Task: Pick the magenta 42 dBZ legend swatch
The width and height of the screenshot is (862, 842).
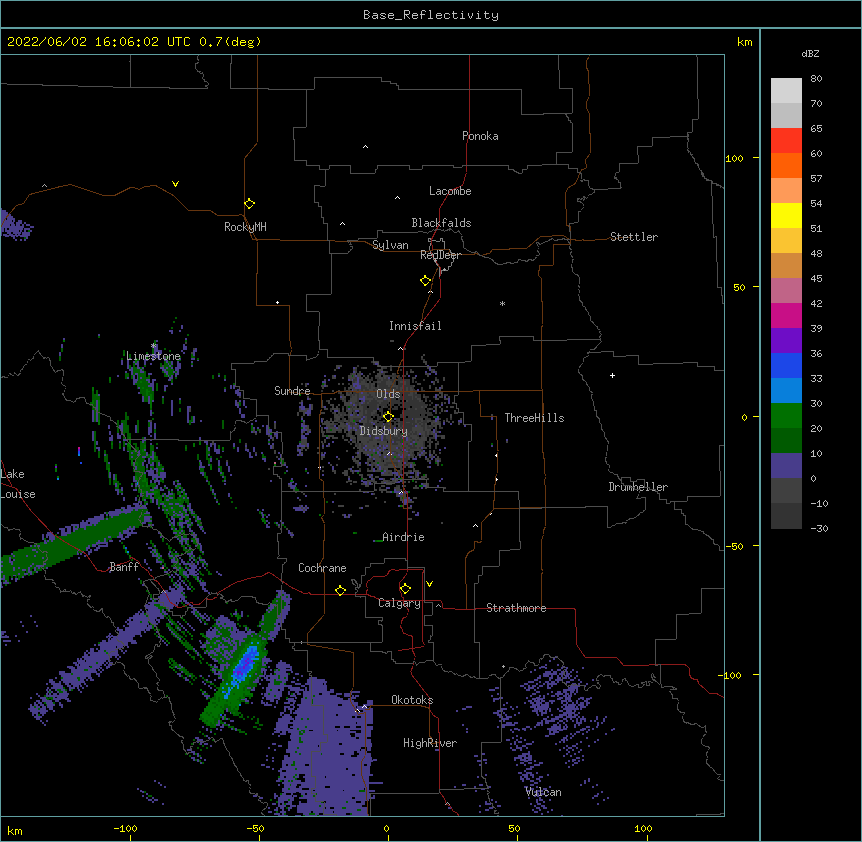Action: [786, 315]
